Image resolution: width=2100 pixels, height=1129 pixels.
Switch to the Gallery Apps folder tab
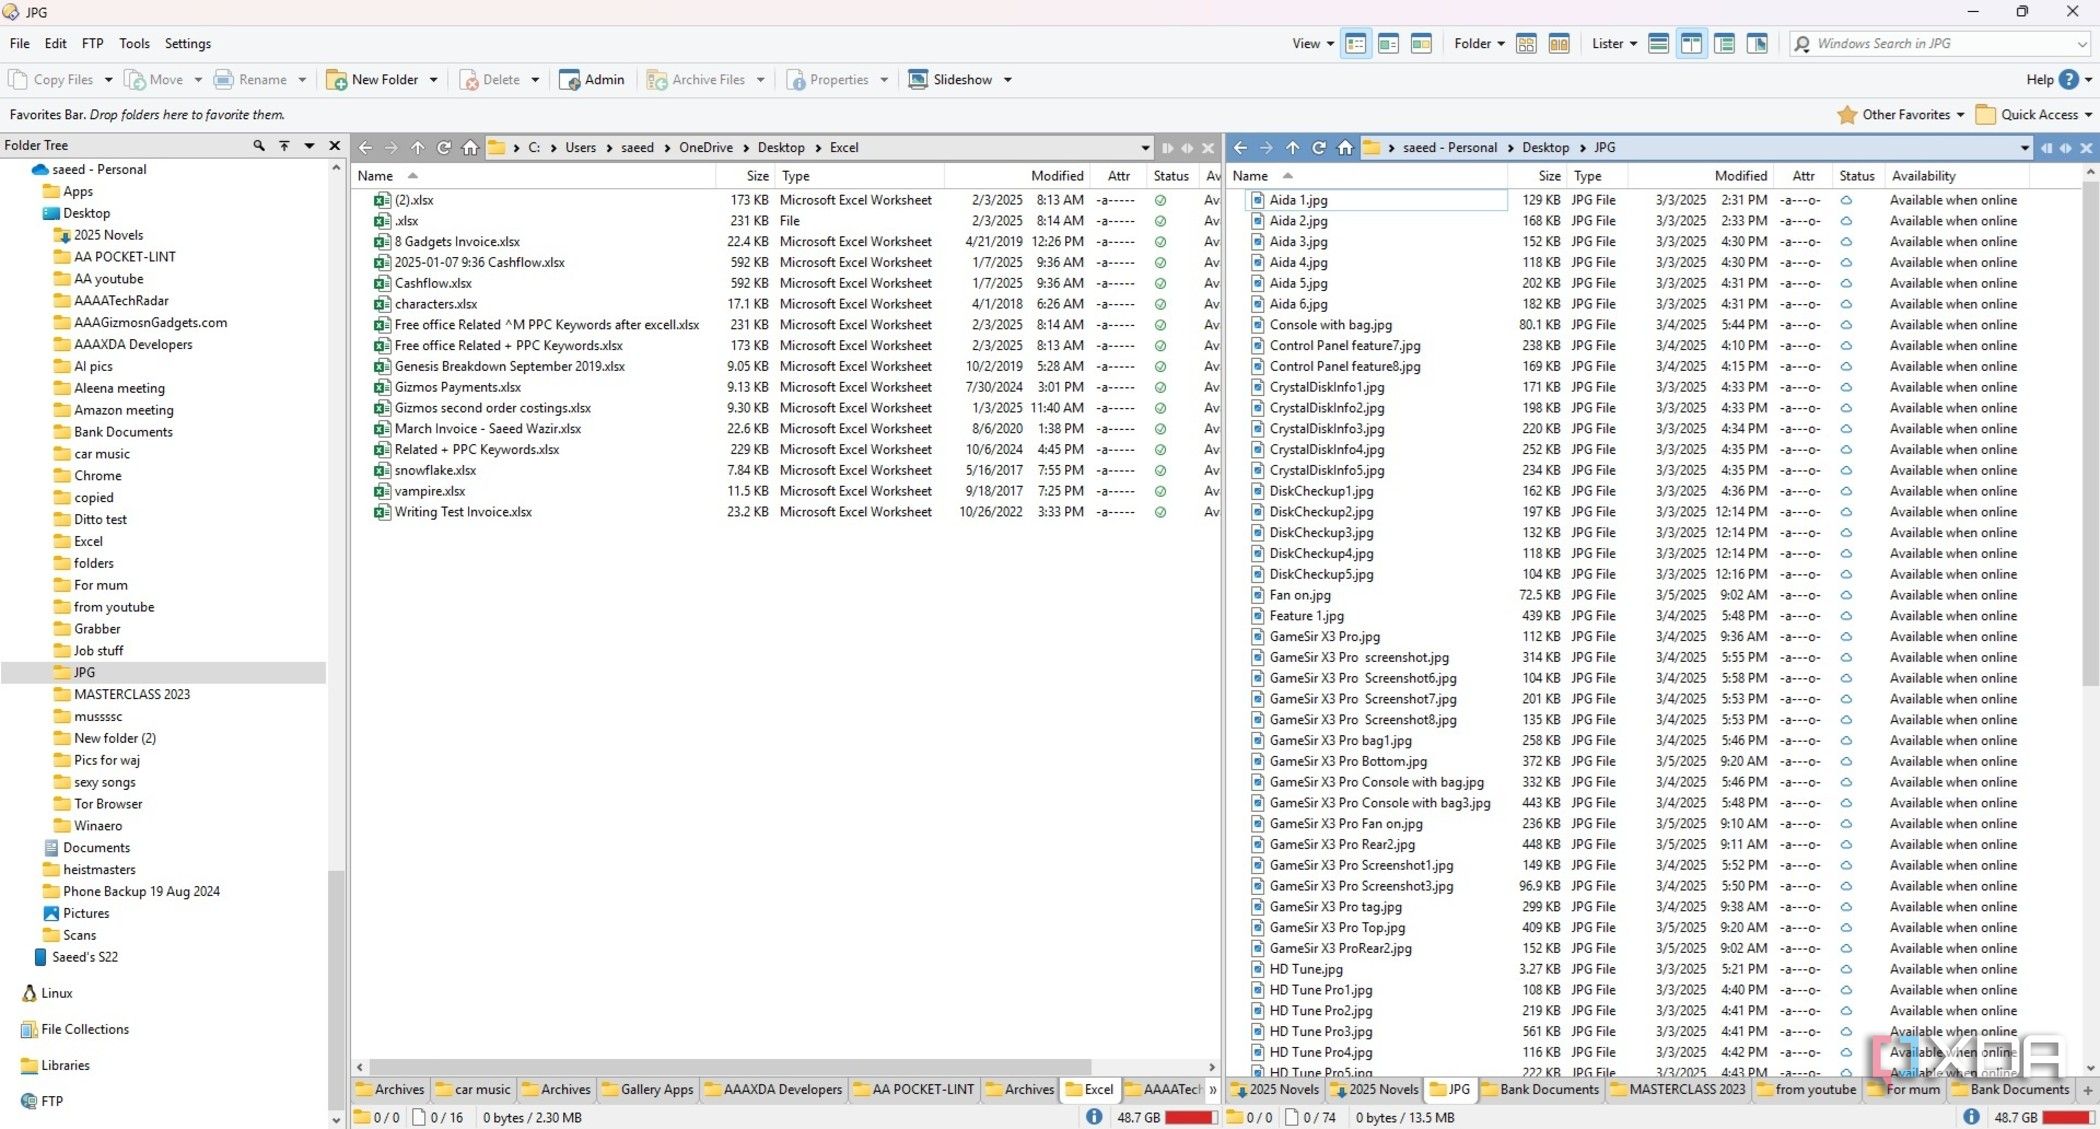(x=647, y=1089)
